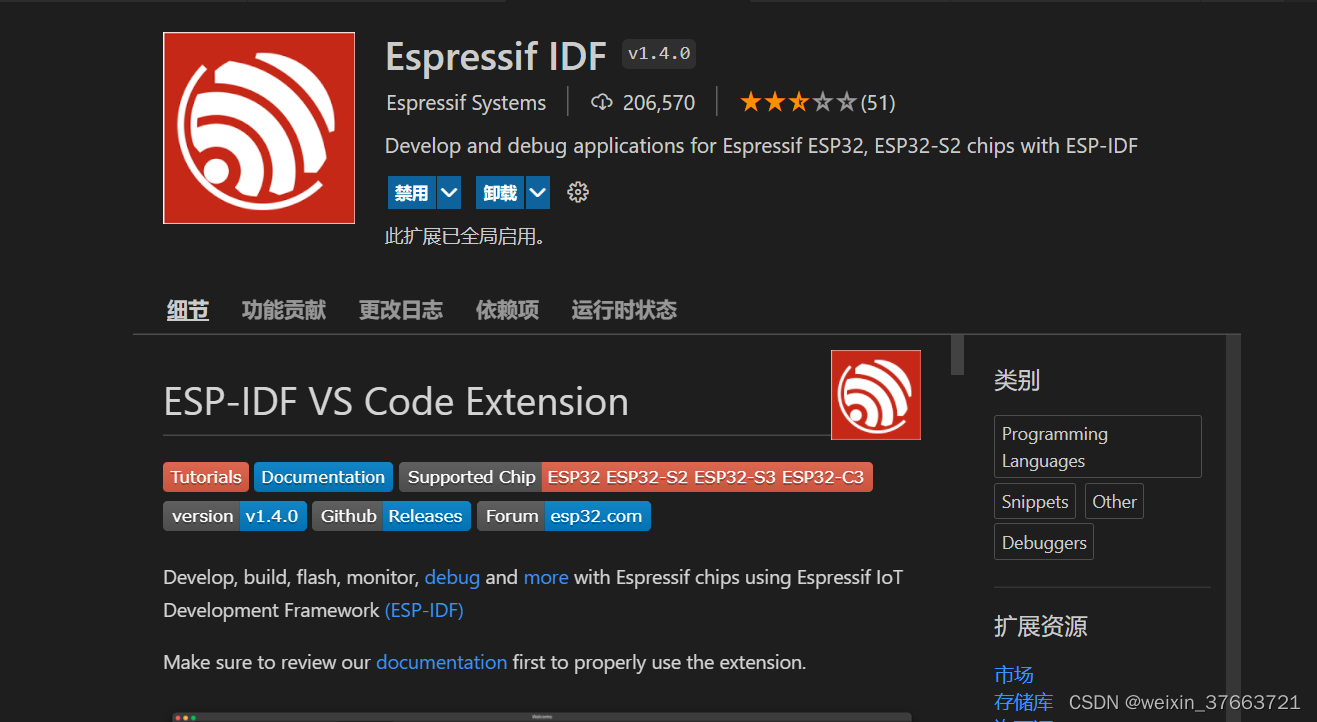Click the large Espressif extension logo
Viewport: 1317px width, 722px height.
(259, 128)
